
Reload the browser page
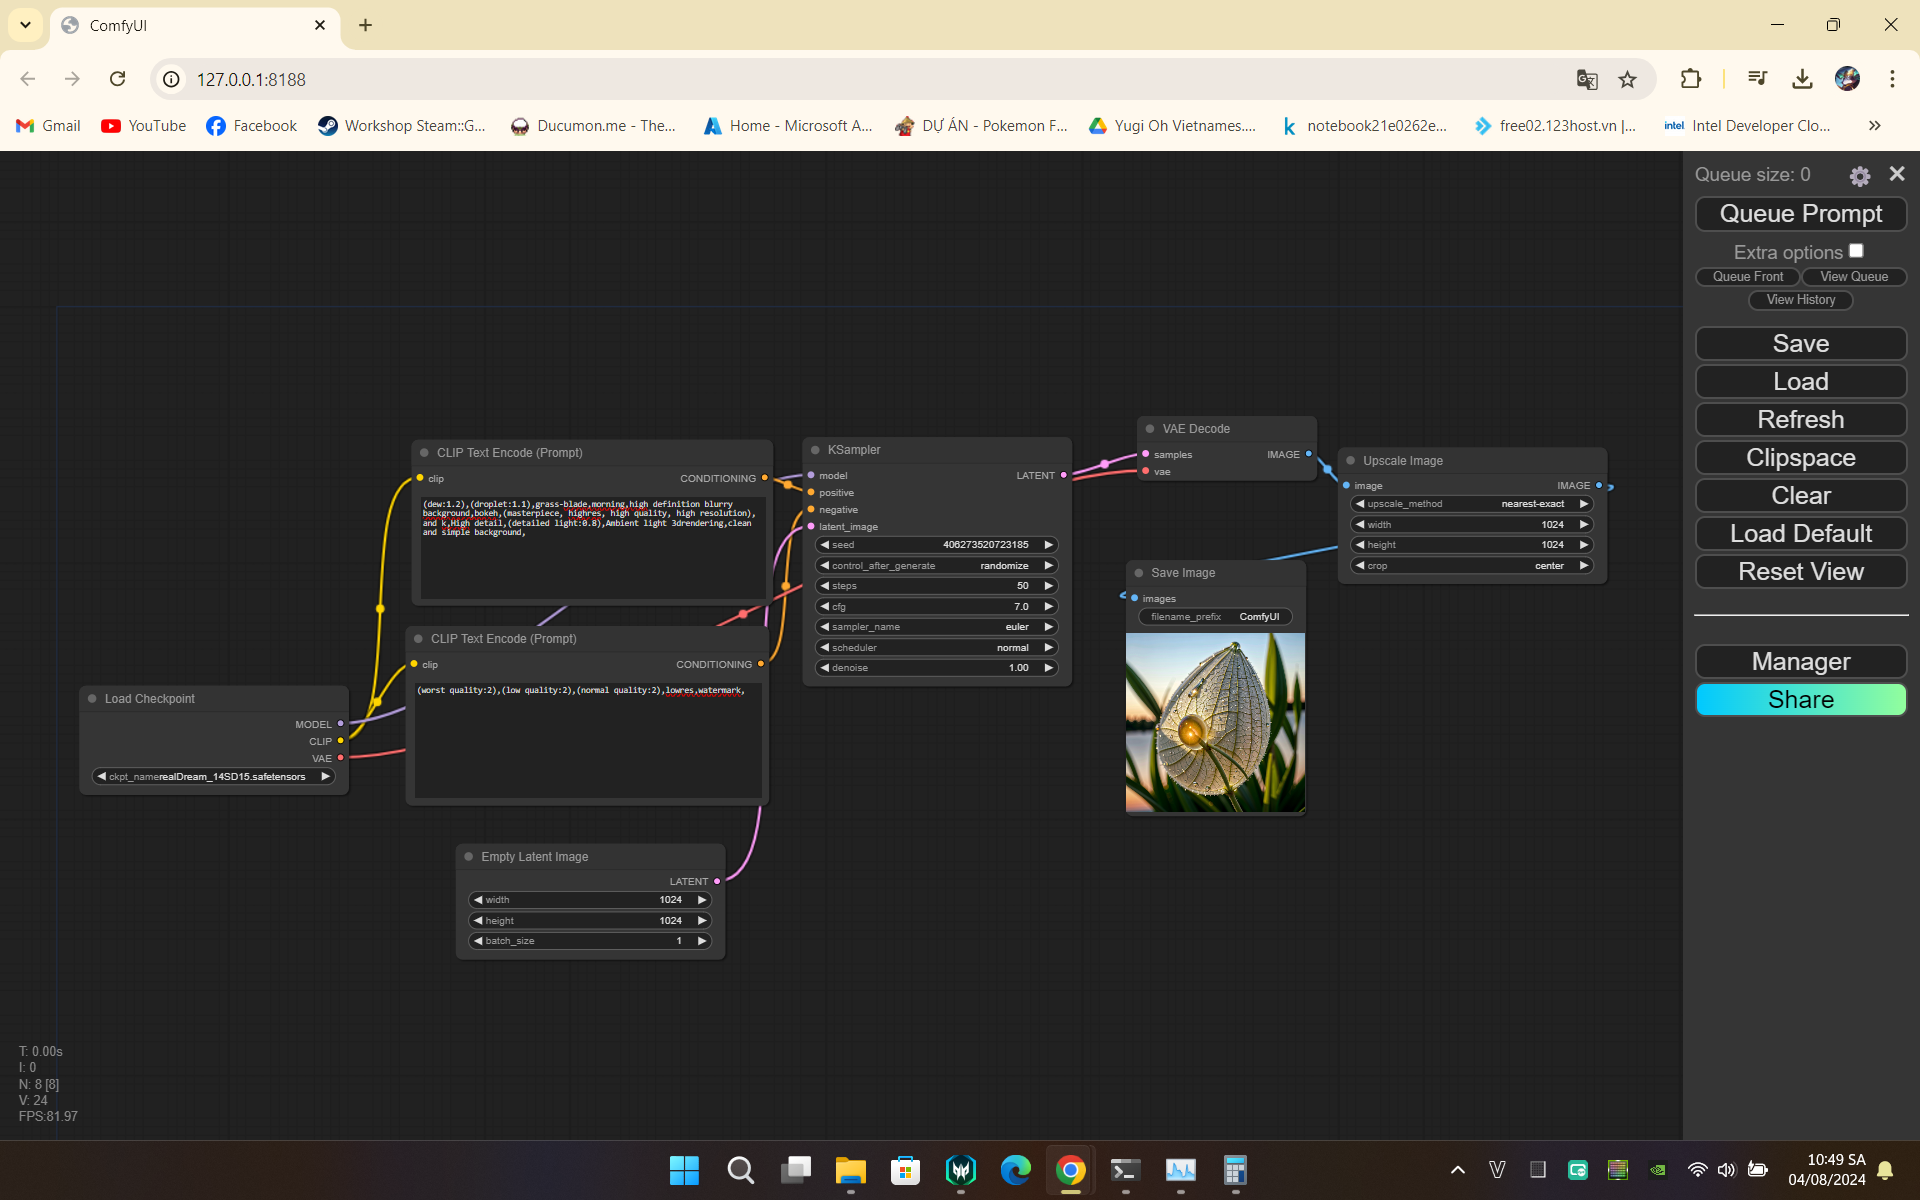pos(118,79)
